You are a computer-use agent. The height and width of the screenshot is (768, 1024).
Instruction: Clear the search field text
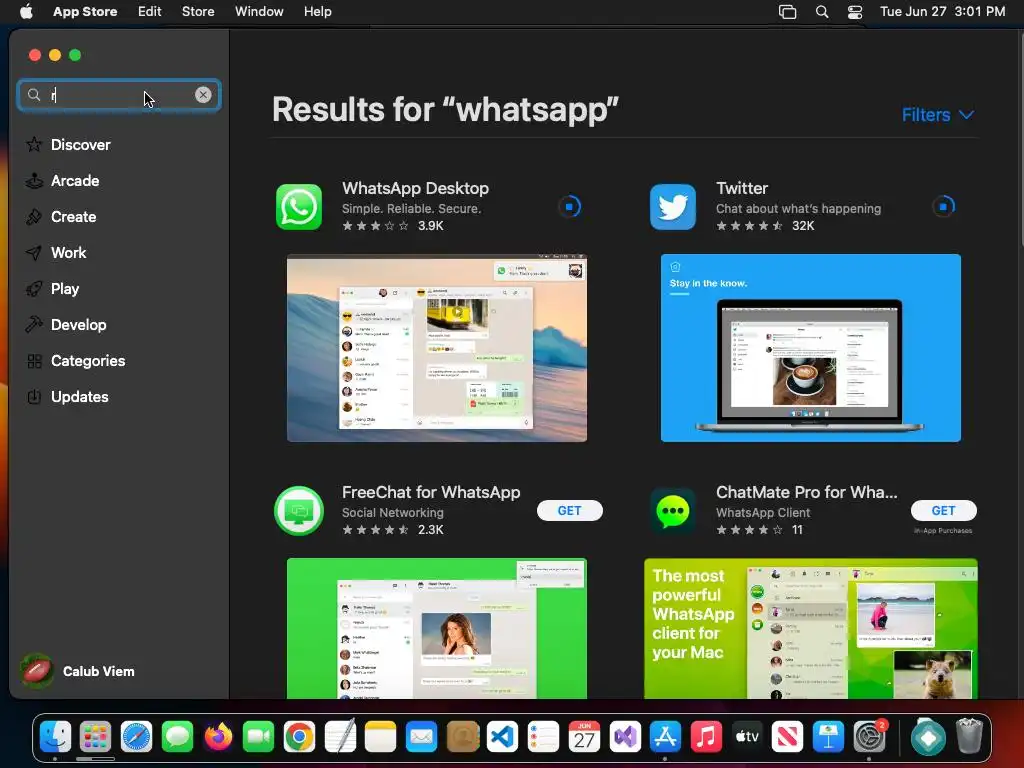[203, 95]
